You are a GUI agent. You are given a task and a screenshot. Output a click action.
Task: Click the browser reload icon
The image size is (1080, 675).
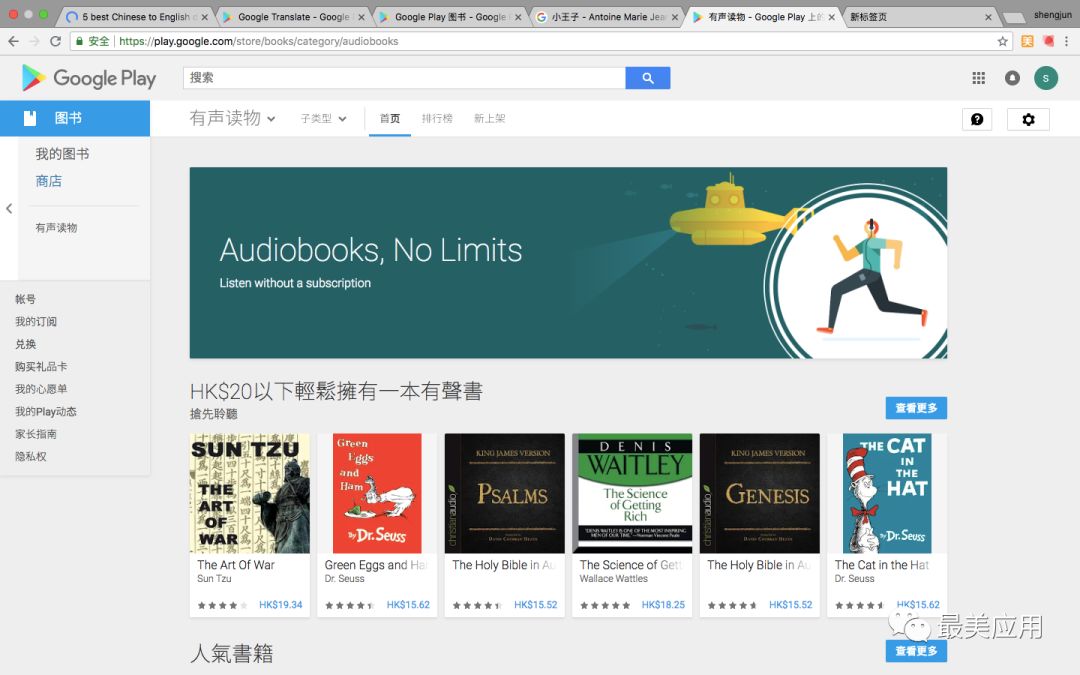click(55, 41)
